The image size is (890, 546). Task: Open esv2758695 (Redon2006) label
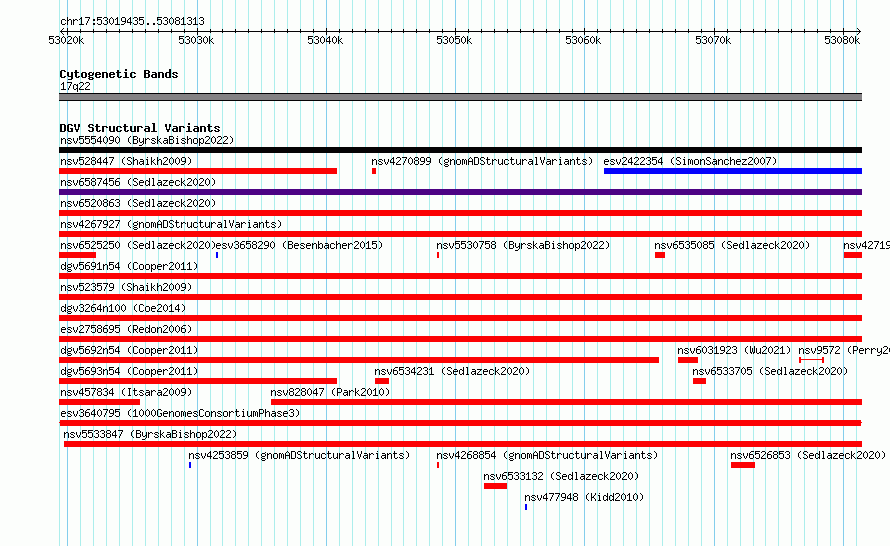click(126, 329)
